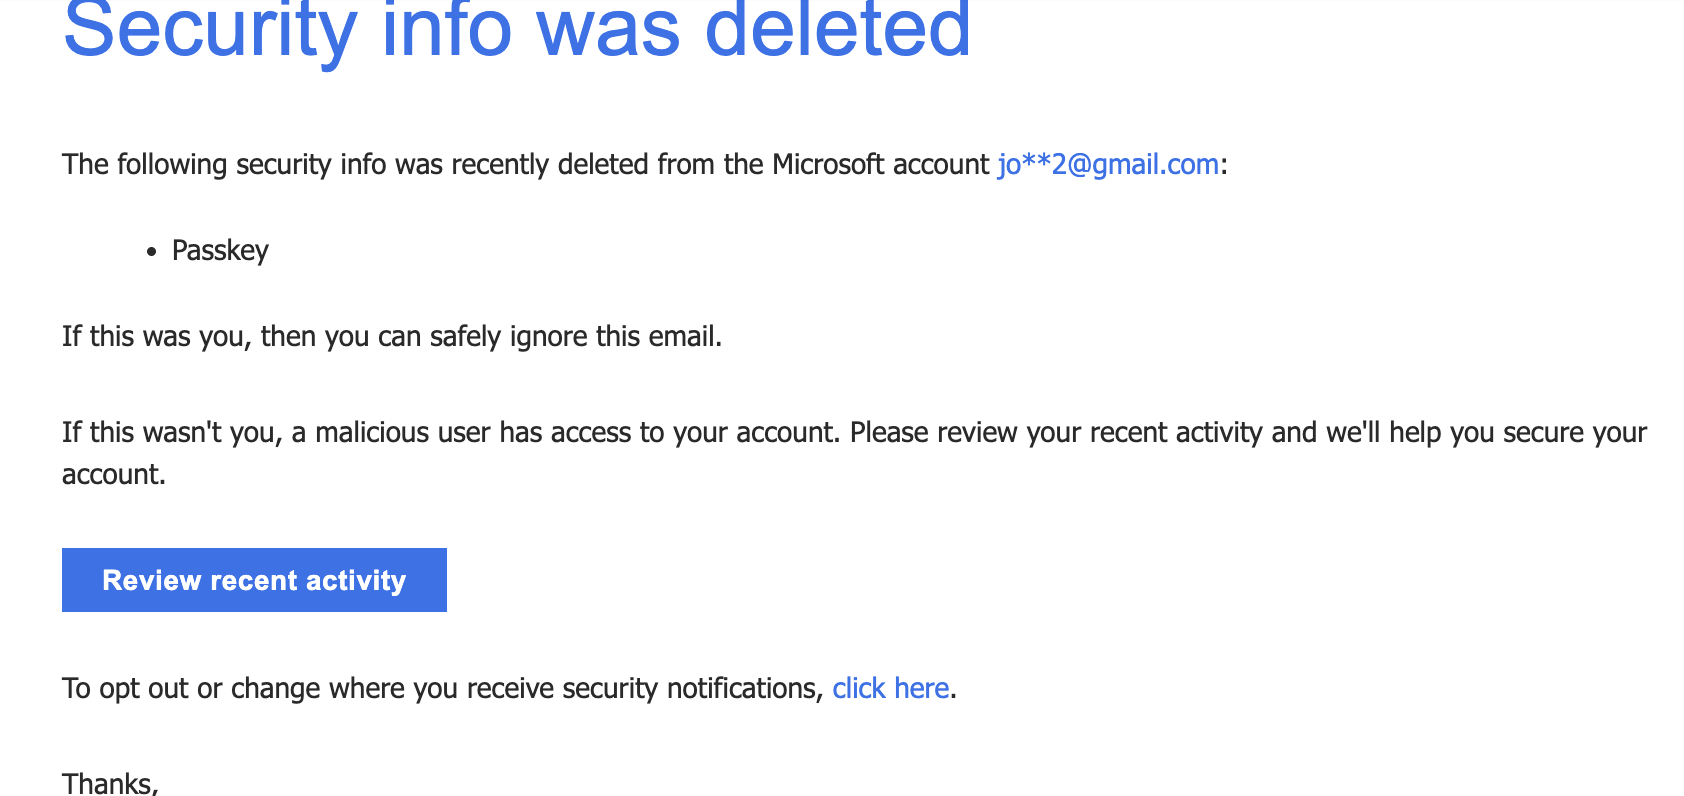
Task: Click the word 'account.' on the wrapped line
Action: point(114,474)
